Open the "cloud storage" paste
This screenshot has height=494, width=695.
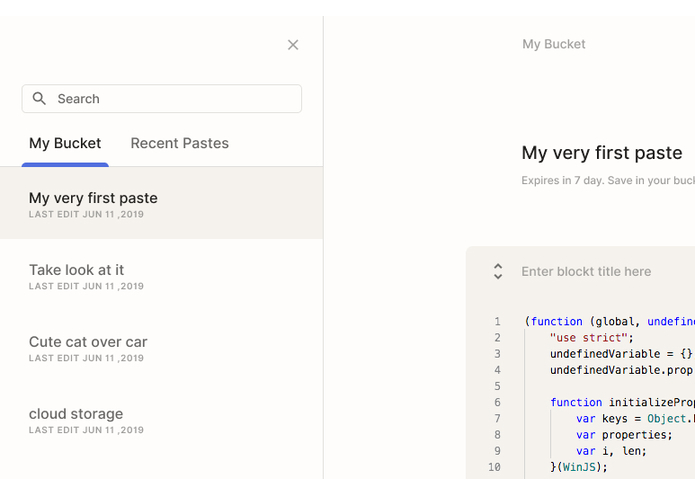[161, 419]
